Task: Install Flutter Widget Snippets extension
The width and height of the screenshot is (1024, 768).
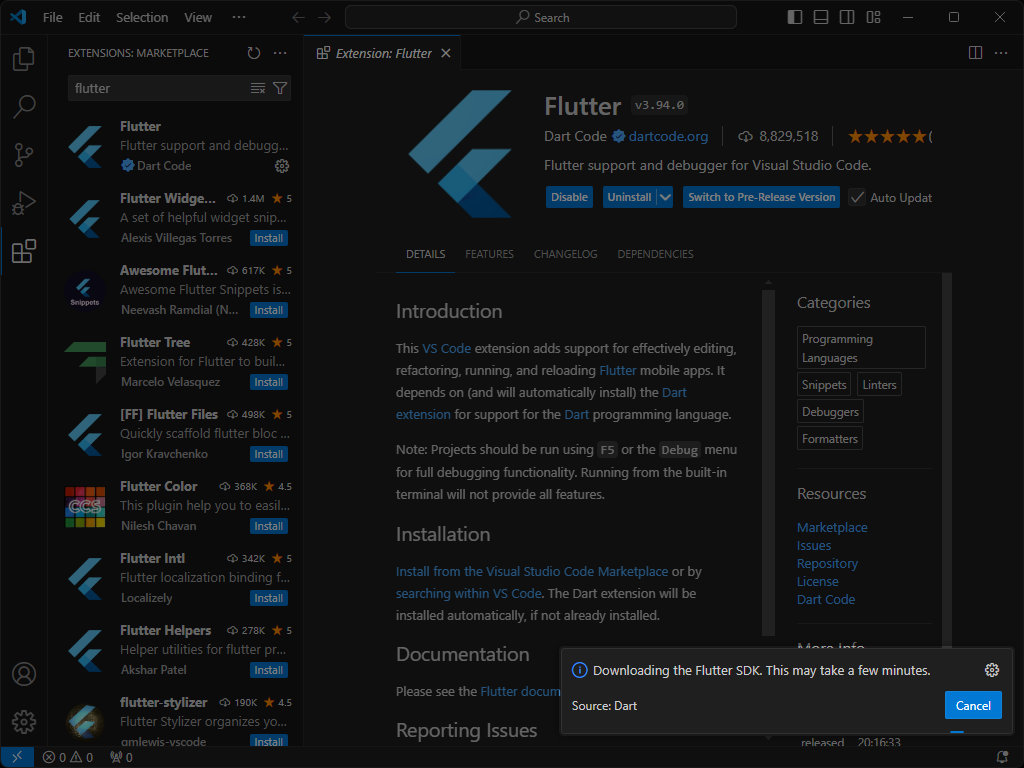Action: pyautogui.click(x=268, y=238)
